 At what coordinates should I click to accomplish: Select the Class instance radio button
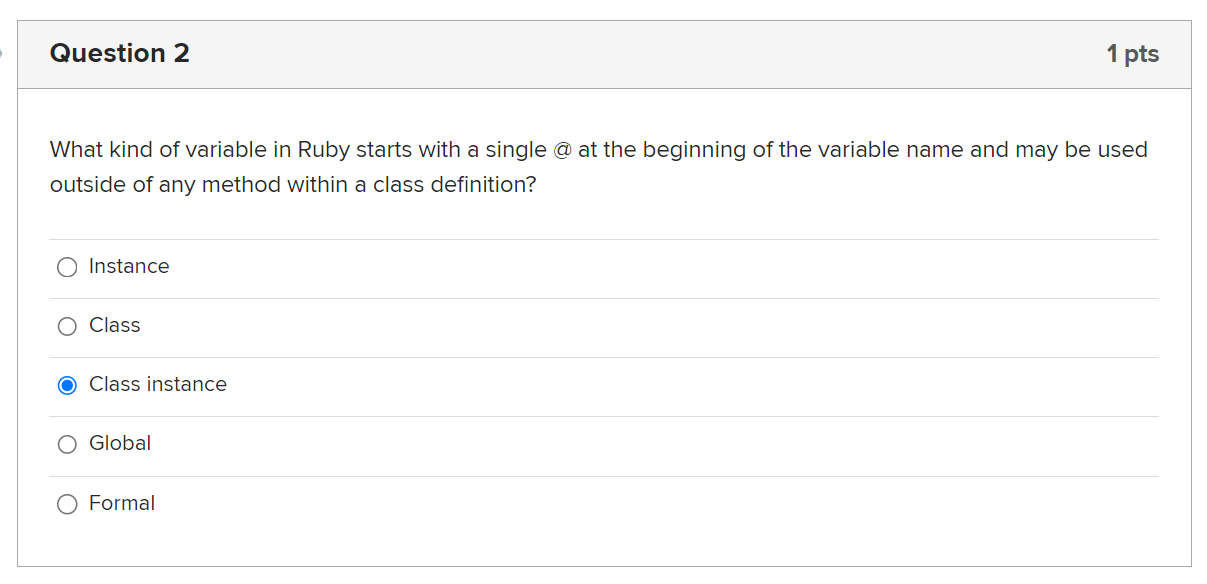67,384
